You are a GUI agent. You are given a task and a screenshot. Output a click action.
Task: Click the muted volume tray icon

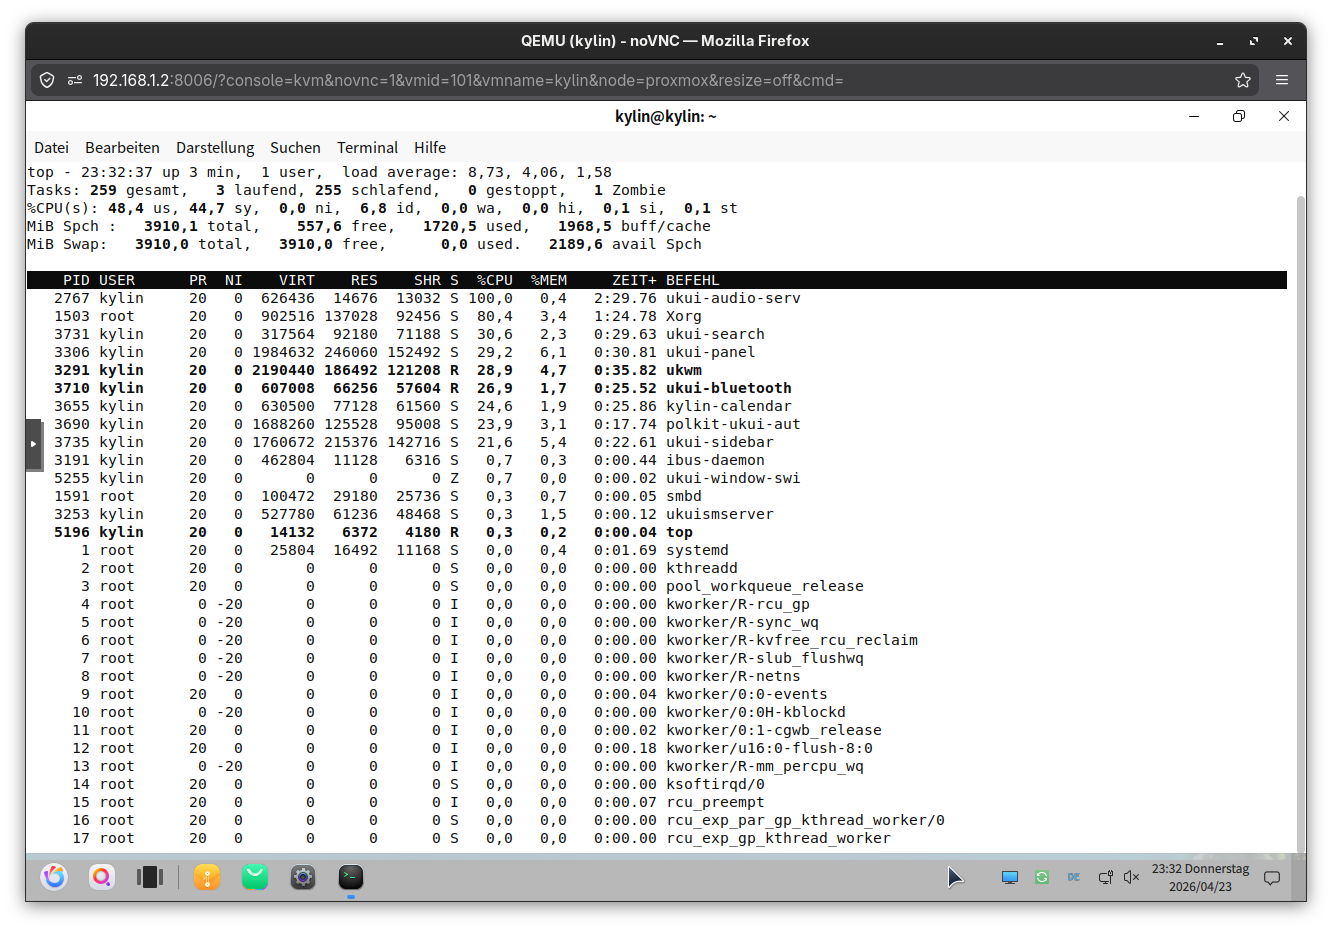point(1132,877)
